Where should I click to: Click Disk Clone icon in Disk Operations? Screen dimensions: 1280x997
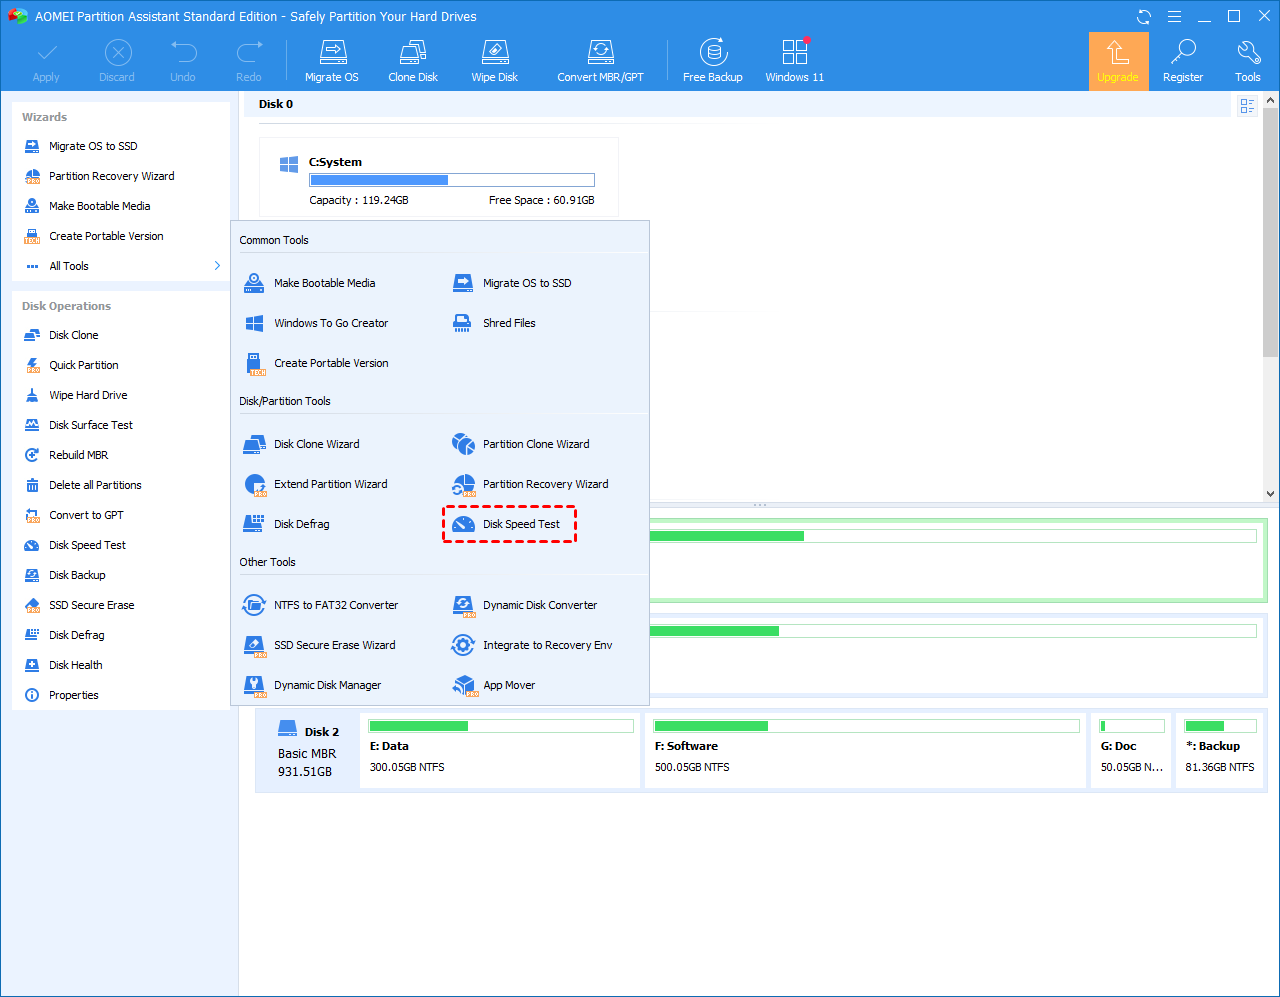tap(32, 335)
